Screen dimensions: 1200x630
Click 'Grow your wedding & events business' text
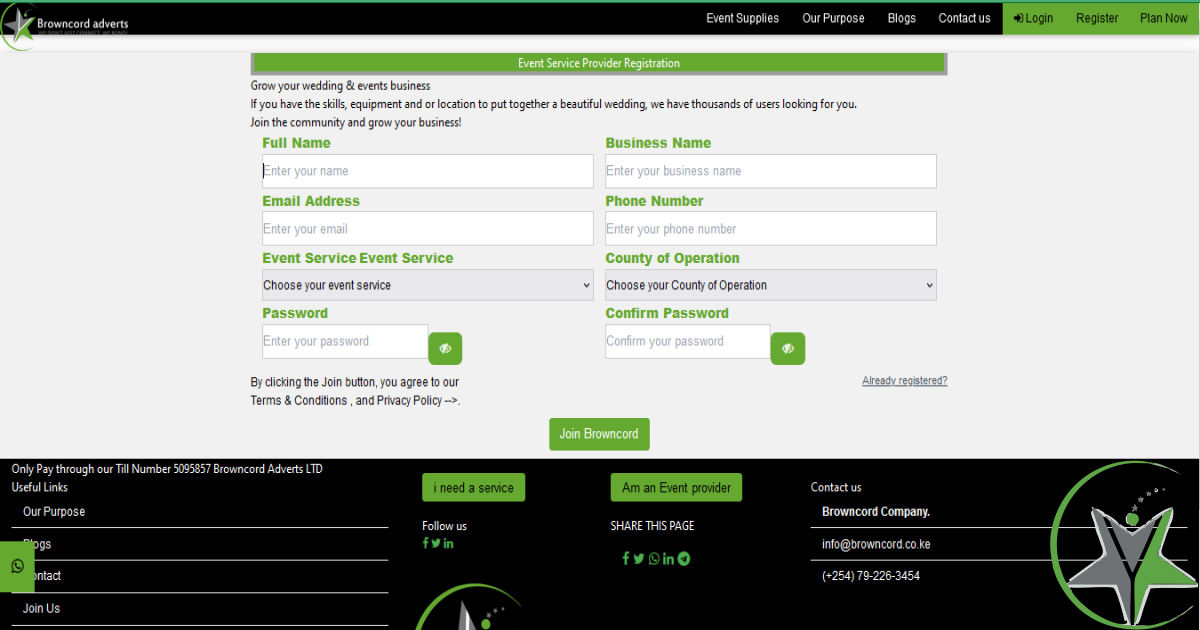340,86
